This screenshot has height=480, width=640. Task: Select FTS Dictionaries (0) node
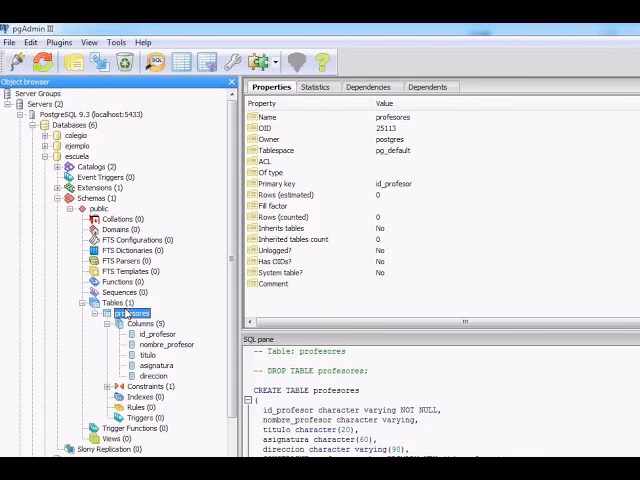tap(133, 251)
